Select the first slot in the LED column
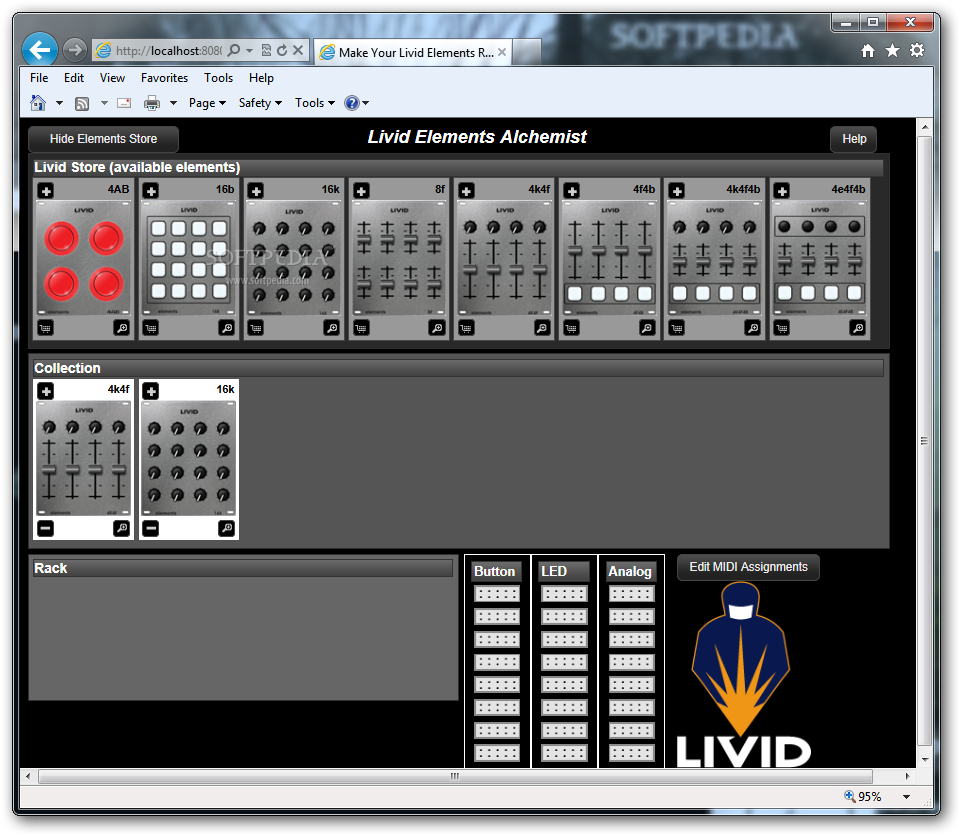Image resolution: width=961 pixels, height=836 pixels. [564, 593]
